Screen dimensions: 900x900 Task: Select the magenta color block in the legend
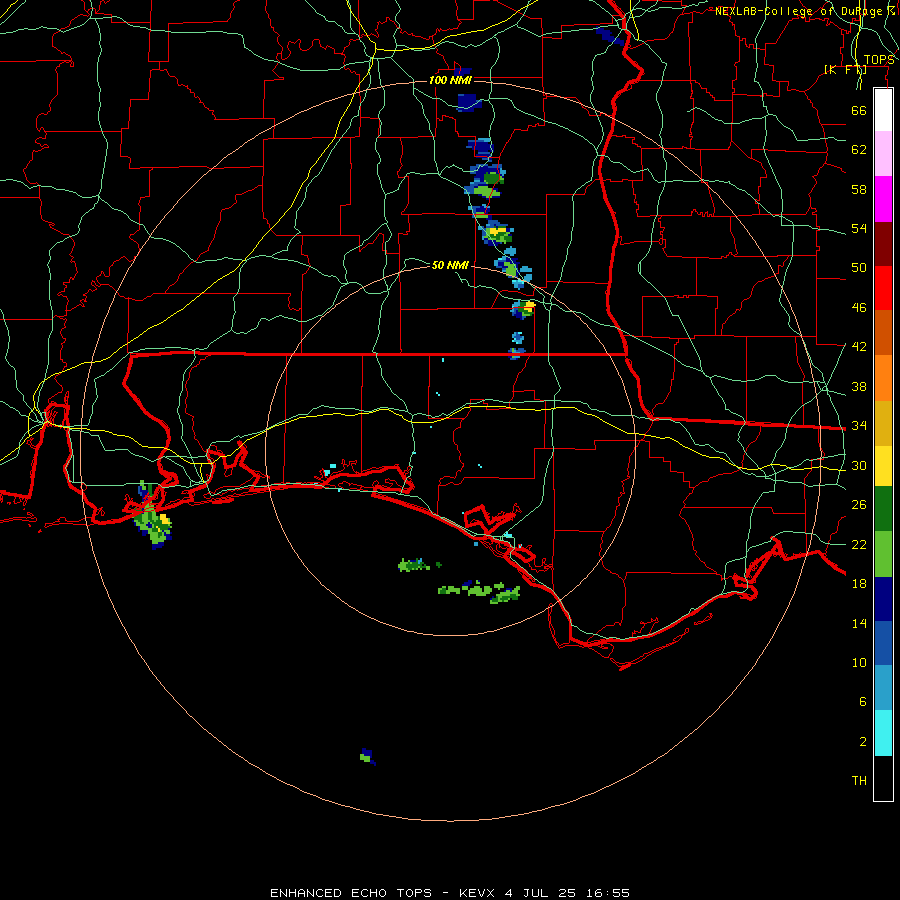coord(883,199)
